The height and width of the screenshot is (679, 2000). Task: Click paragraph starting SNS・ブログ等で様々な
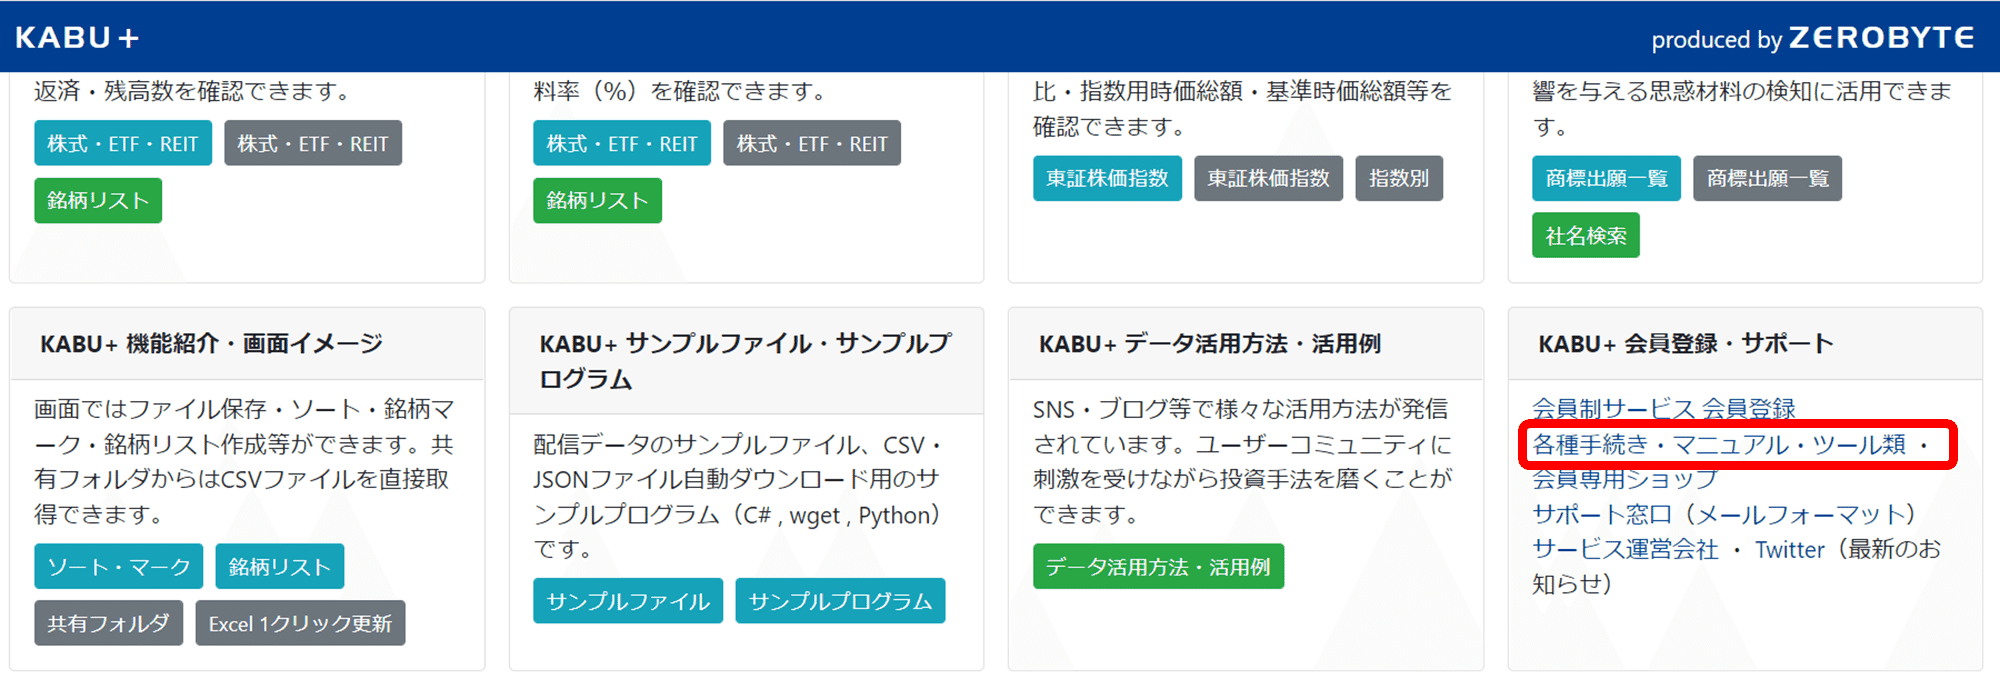(x=1242, y=461)
